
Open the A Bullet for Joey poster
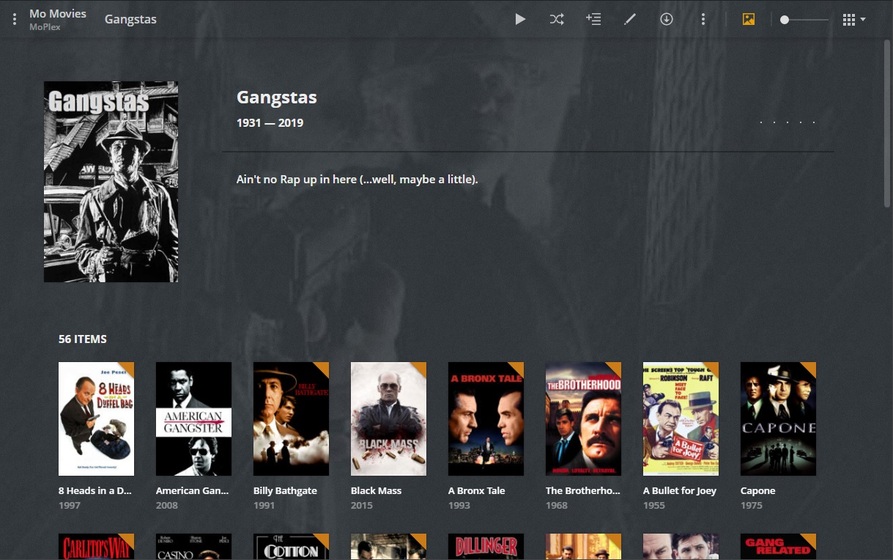point(681,419)
